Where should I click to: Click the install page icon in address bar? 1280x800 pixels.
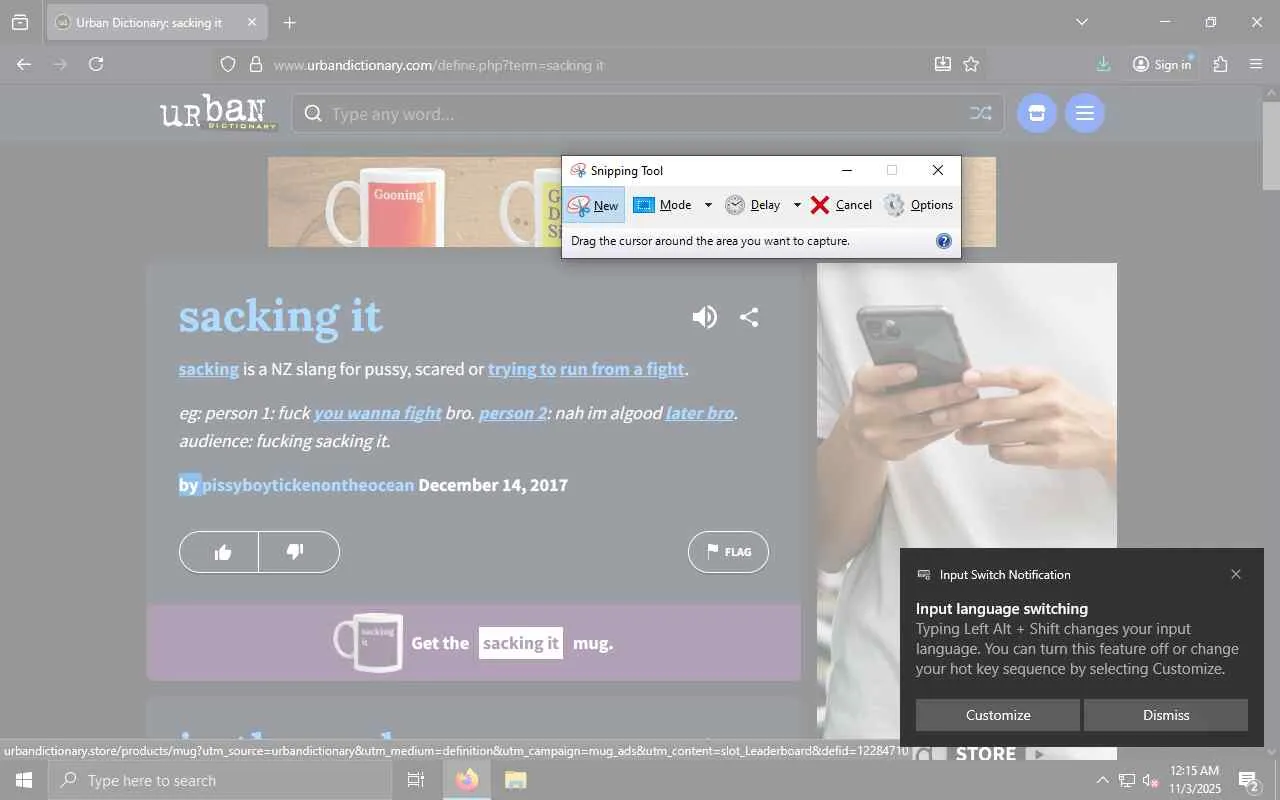click(x=943, y=65)
